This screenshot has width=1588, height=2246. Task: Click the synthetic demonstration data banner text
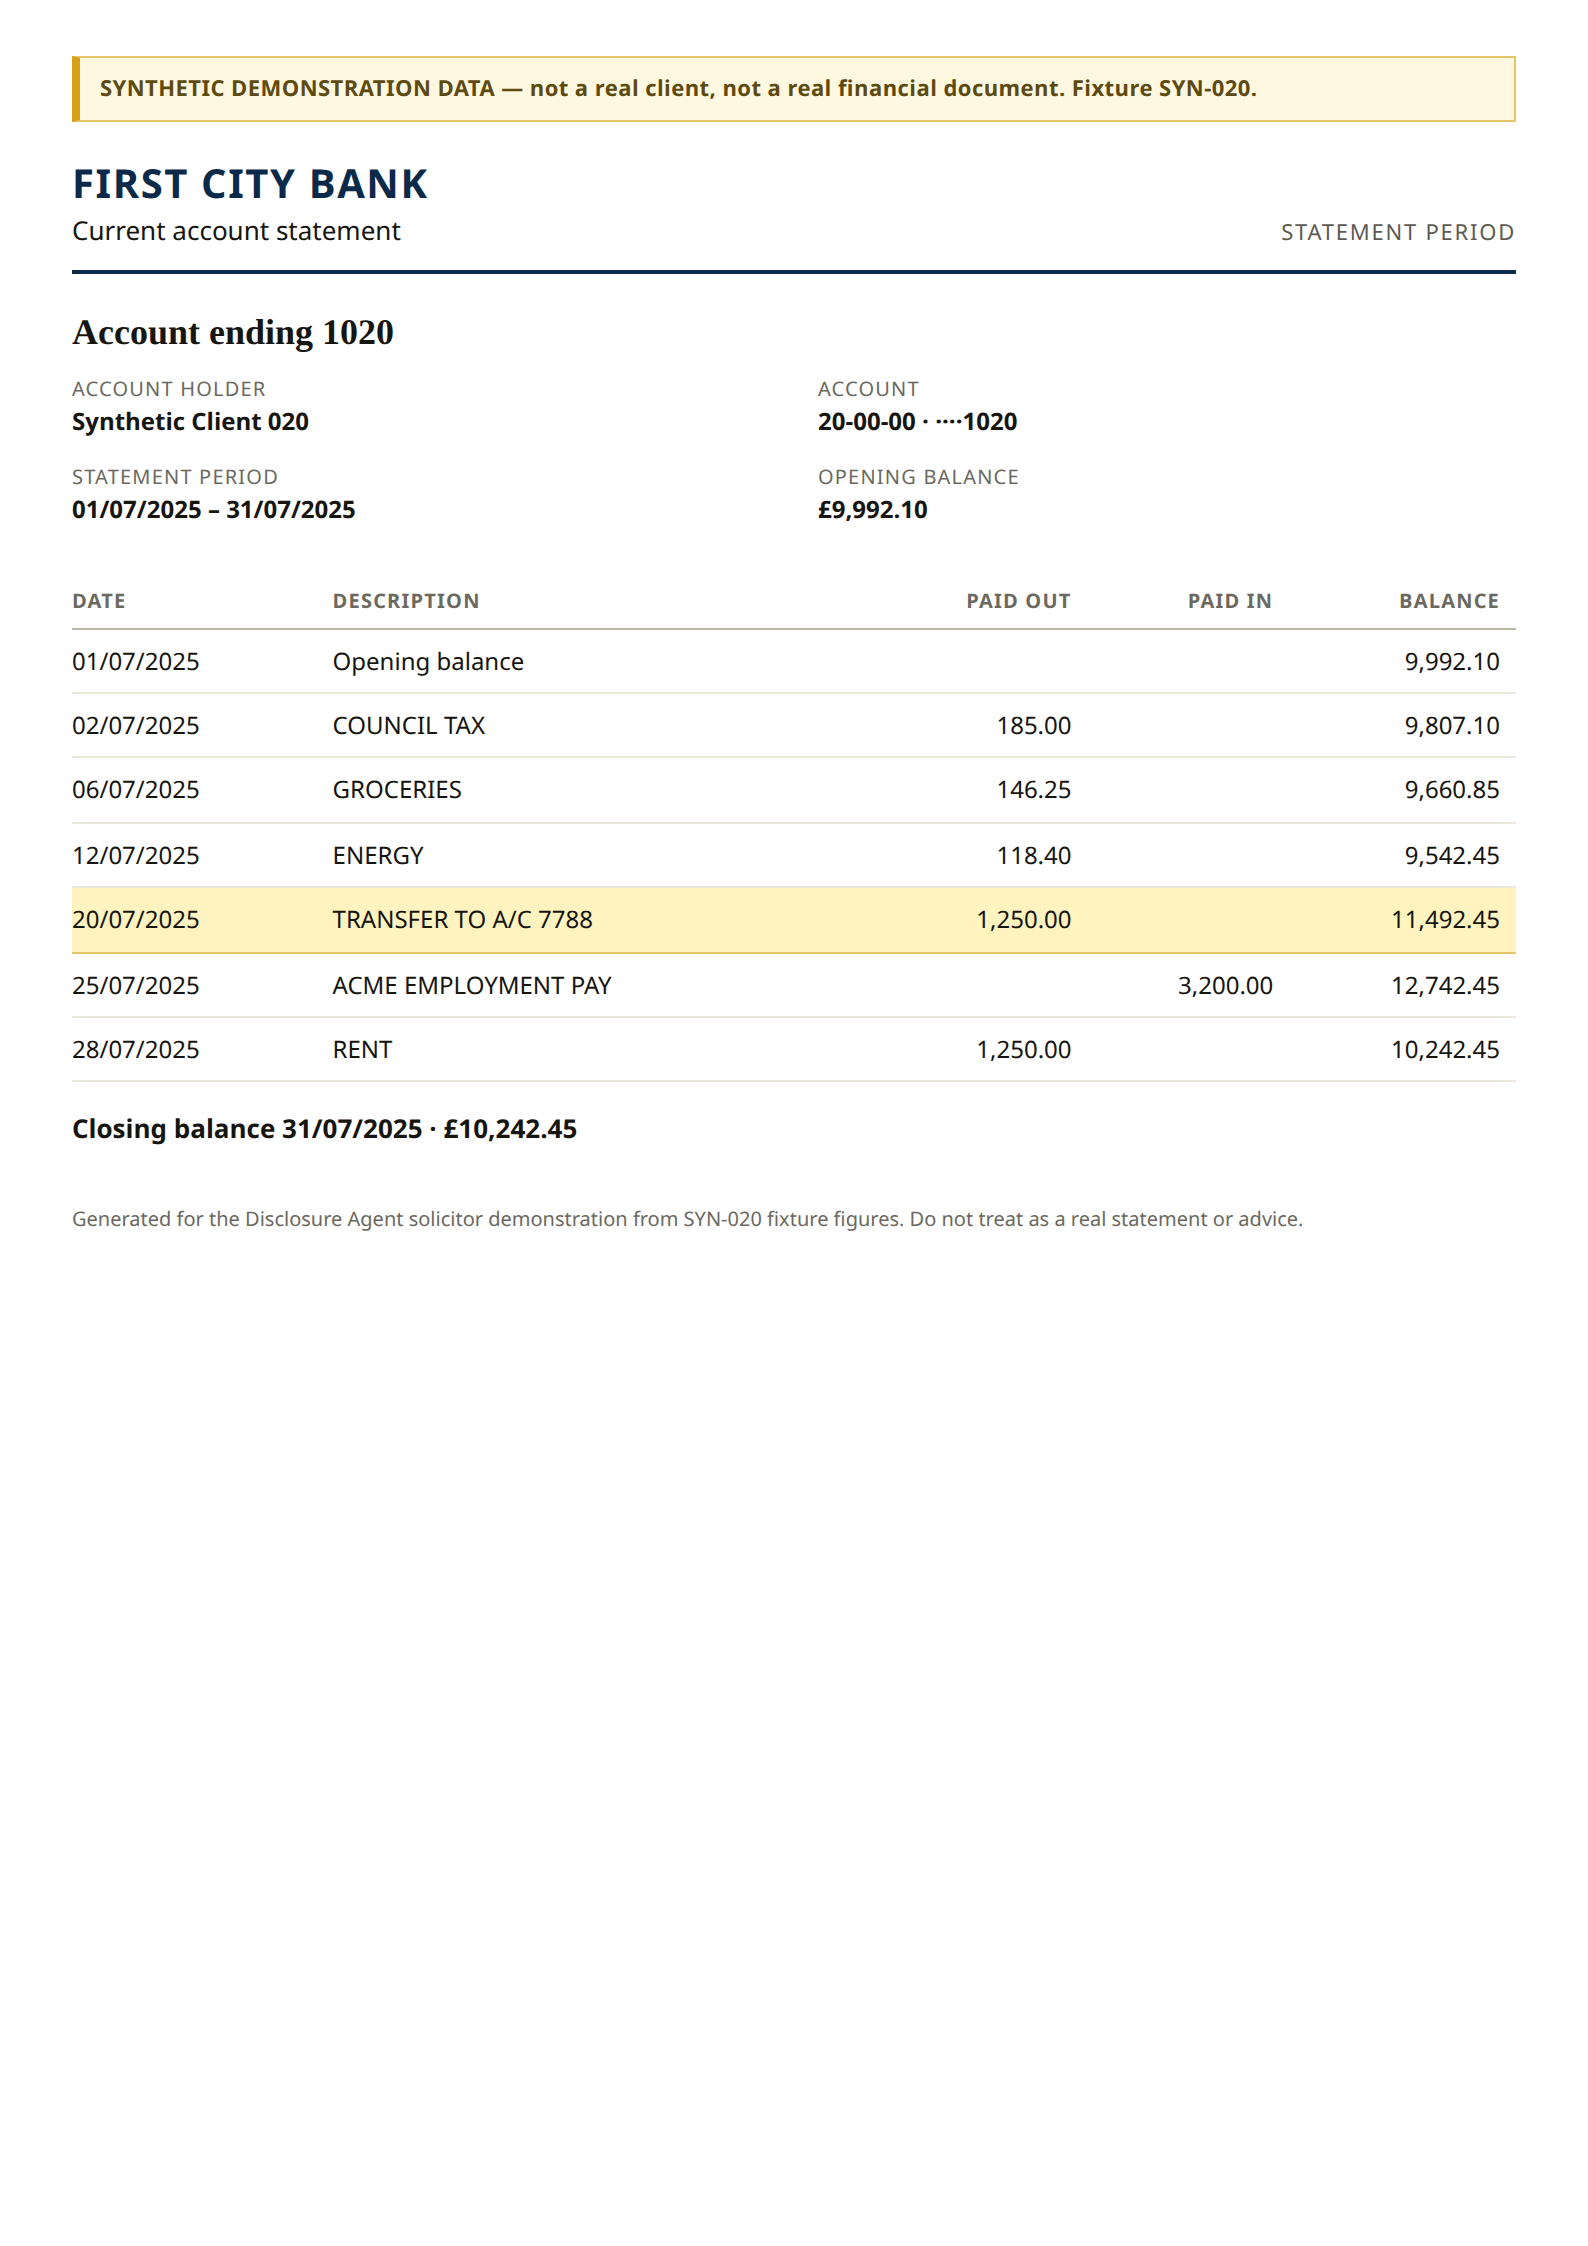pos(678,88)
